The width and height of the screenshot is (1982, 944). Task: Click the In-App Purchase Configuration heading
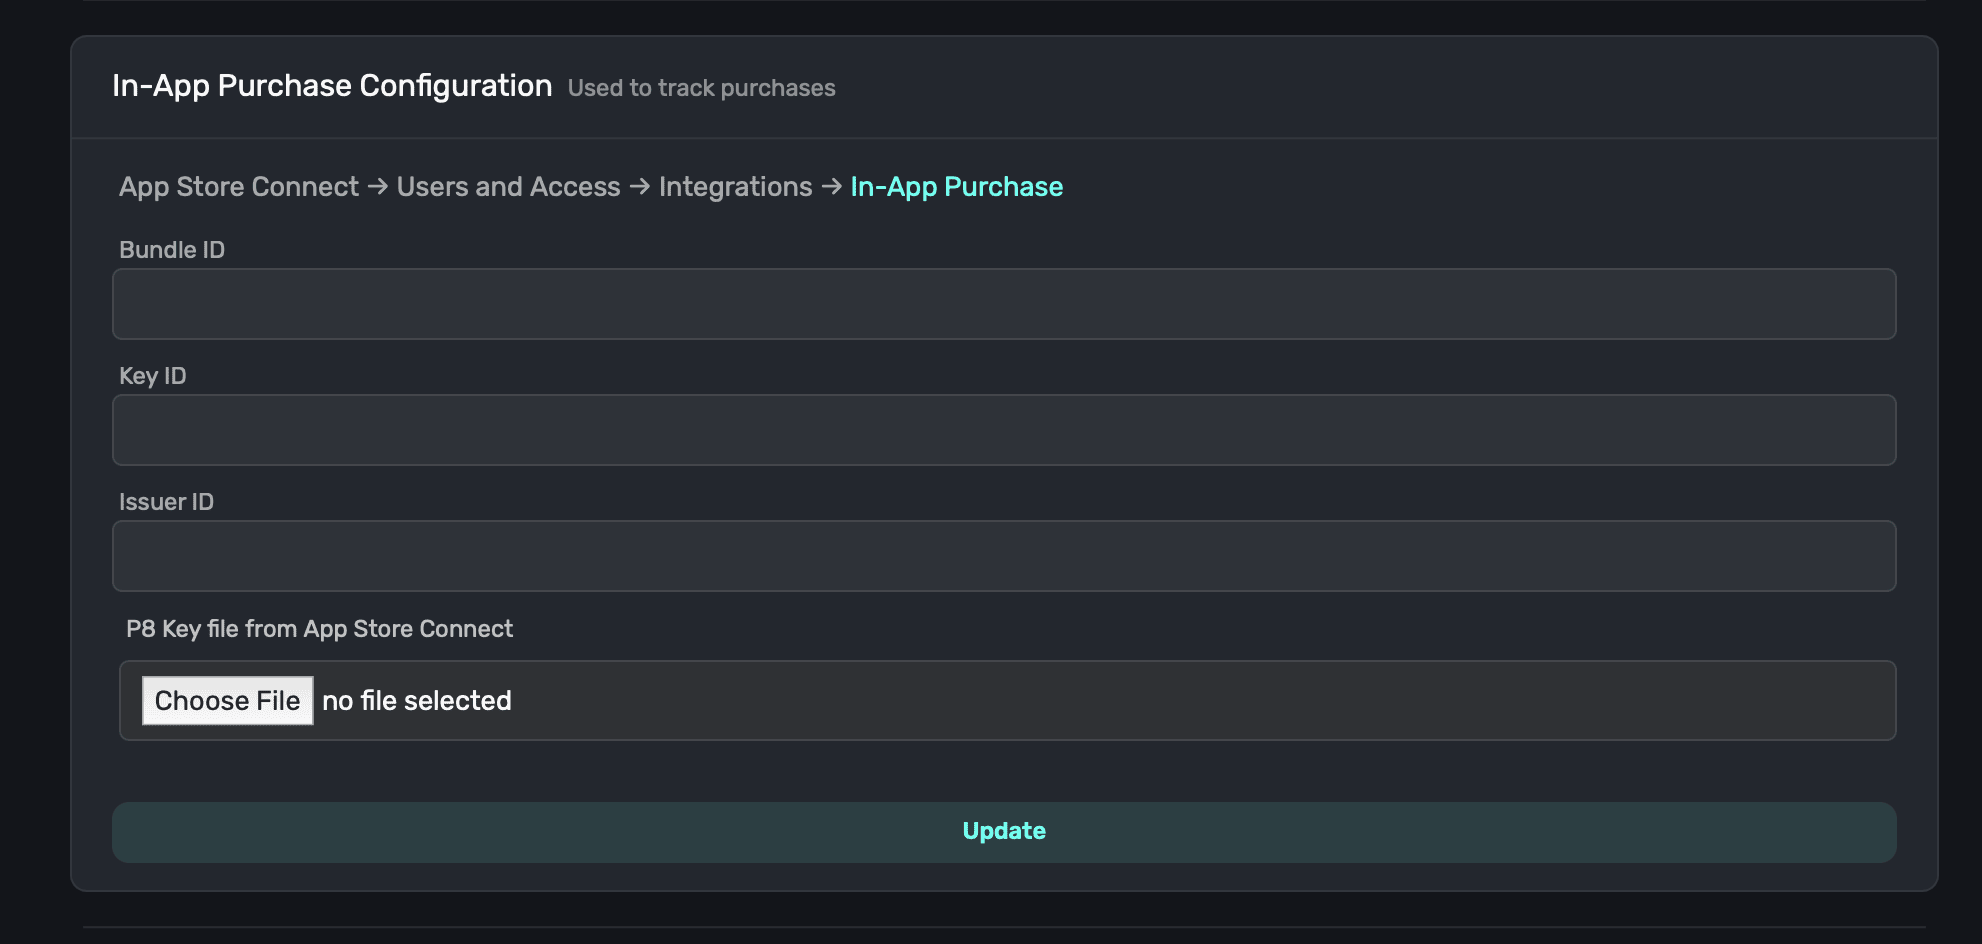pyautogui.click(x=332, y=86)
